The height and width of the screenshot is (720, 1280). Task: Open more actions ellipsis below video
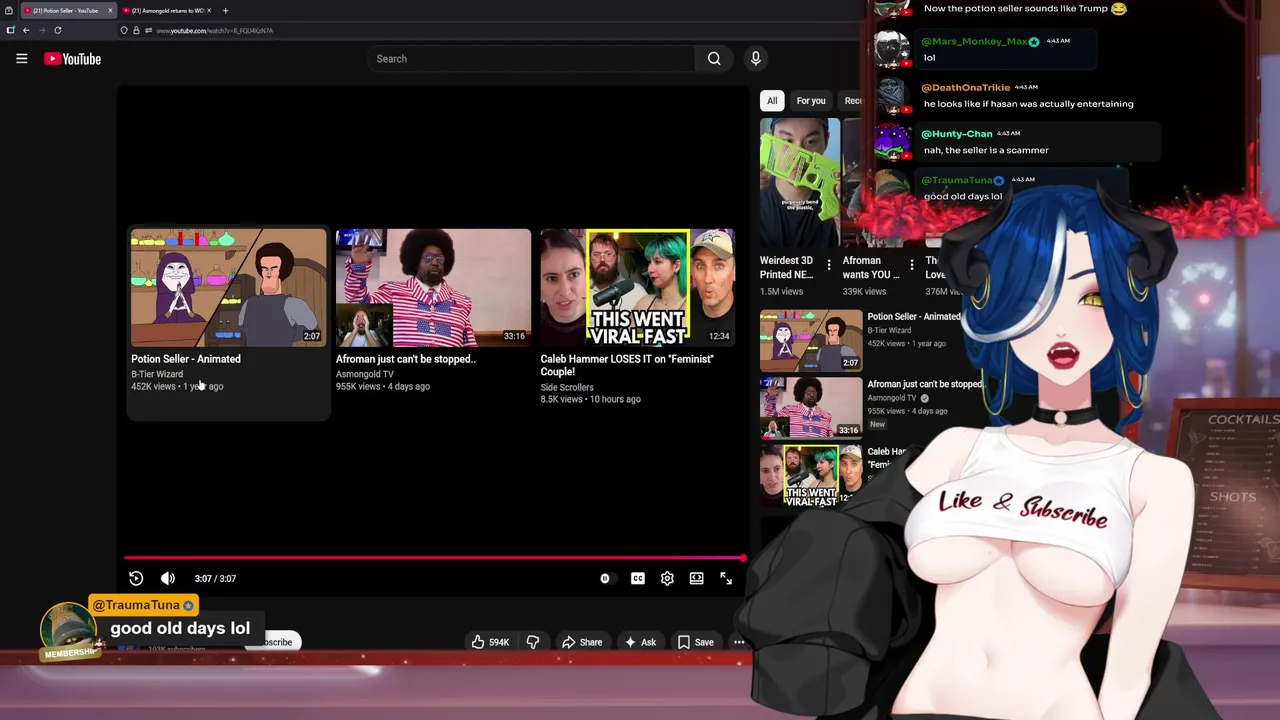739,642
